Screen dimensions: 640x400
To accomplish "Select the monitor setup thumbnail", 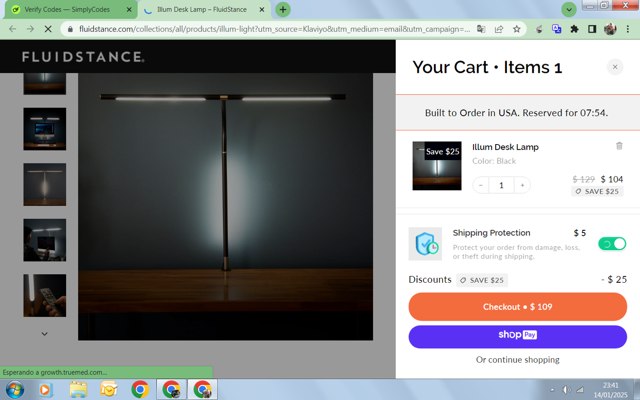I will click(x=44, y=129).
